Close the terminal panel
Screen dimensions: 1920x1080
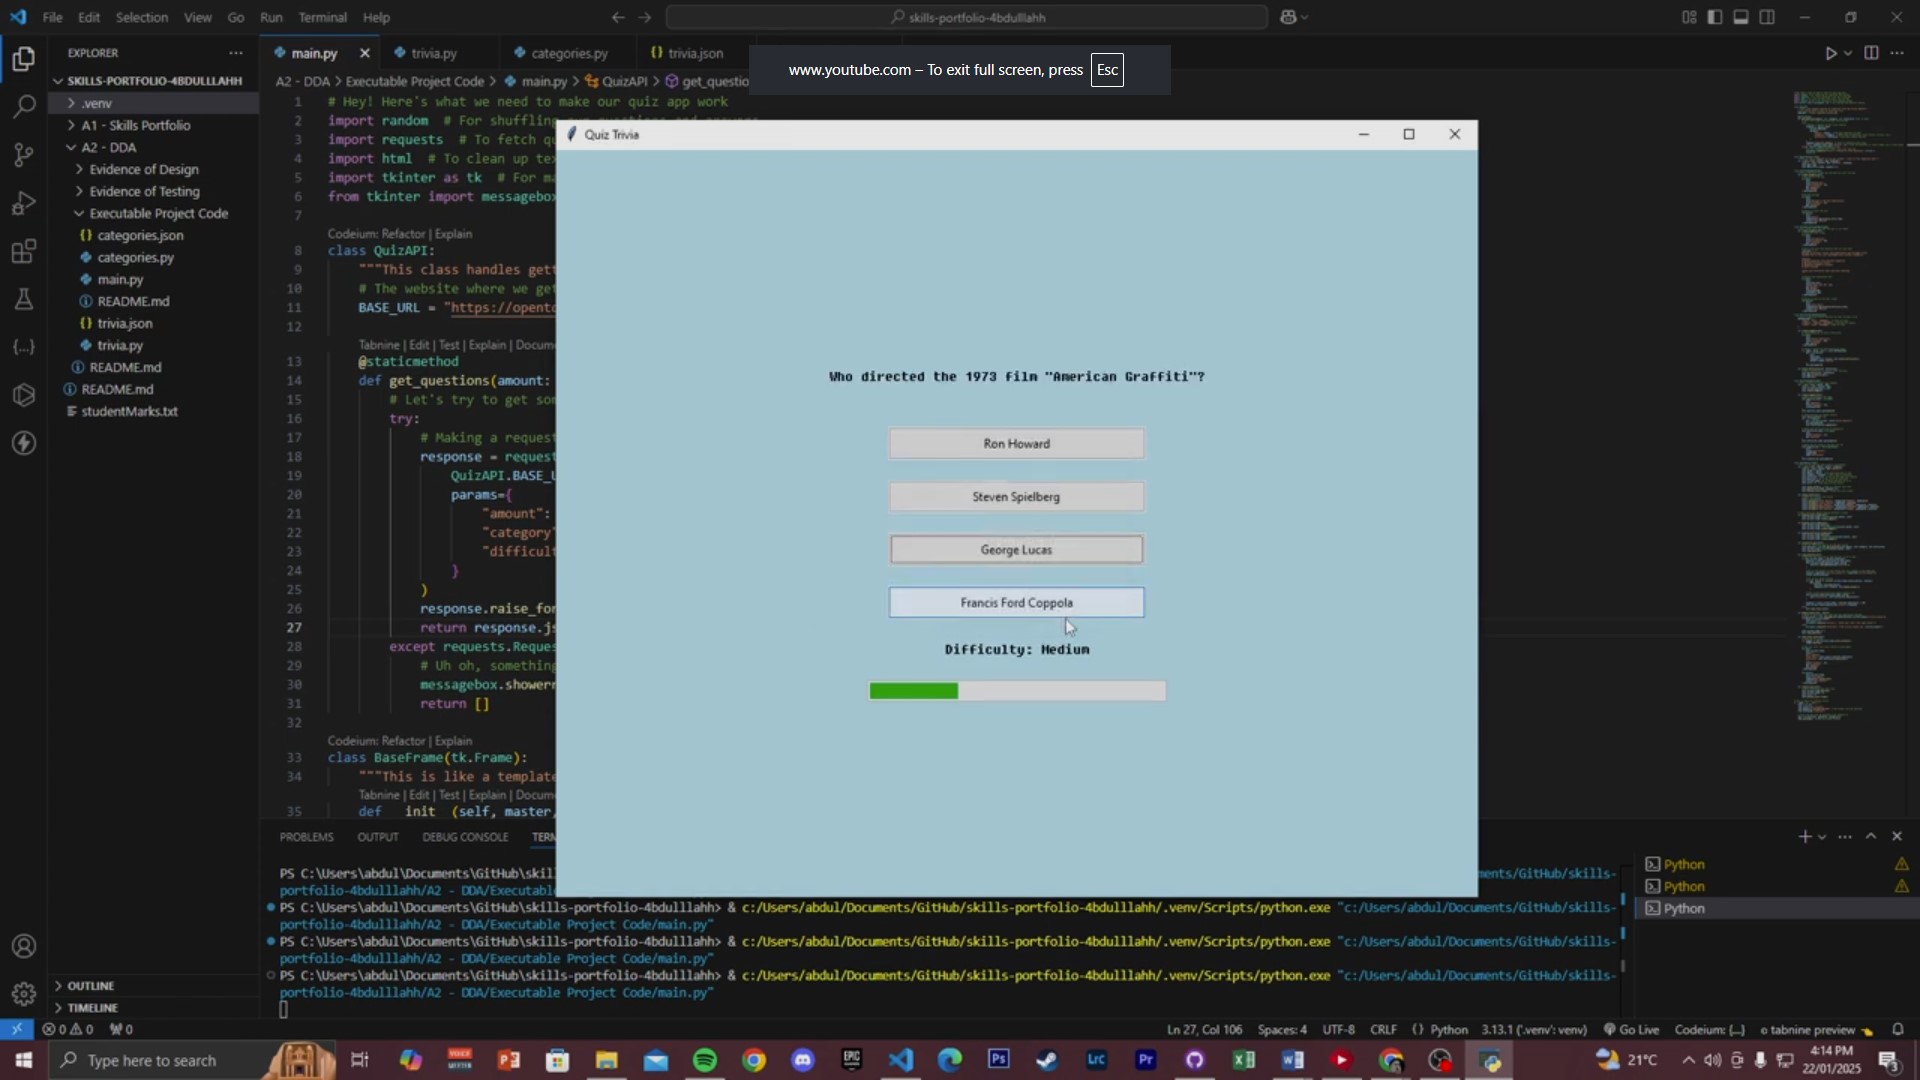[1897, 837]
